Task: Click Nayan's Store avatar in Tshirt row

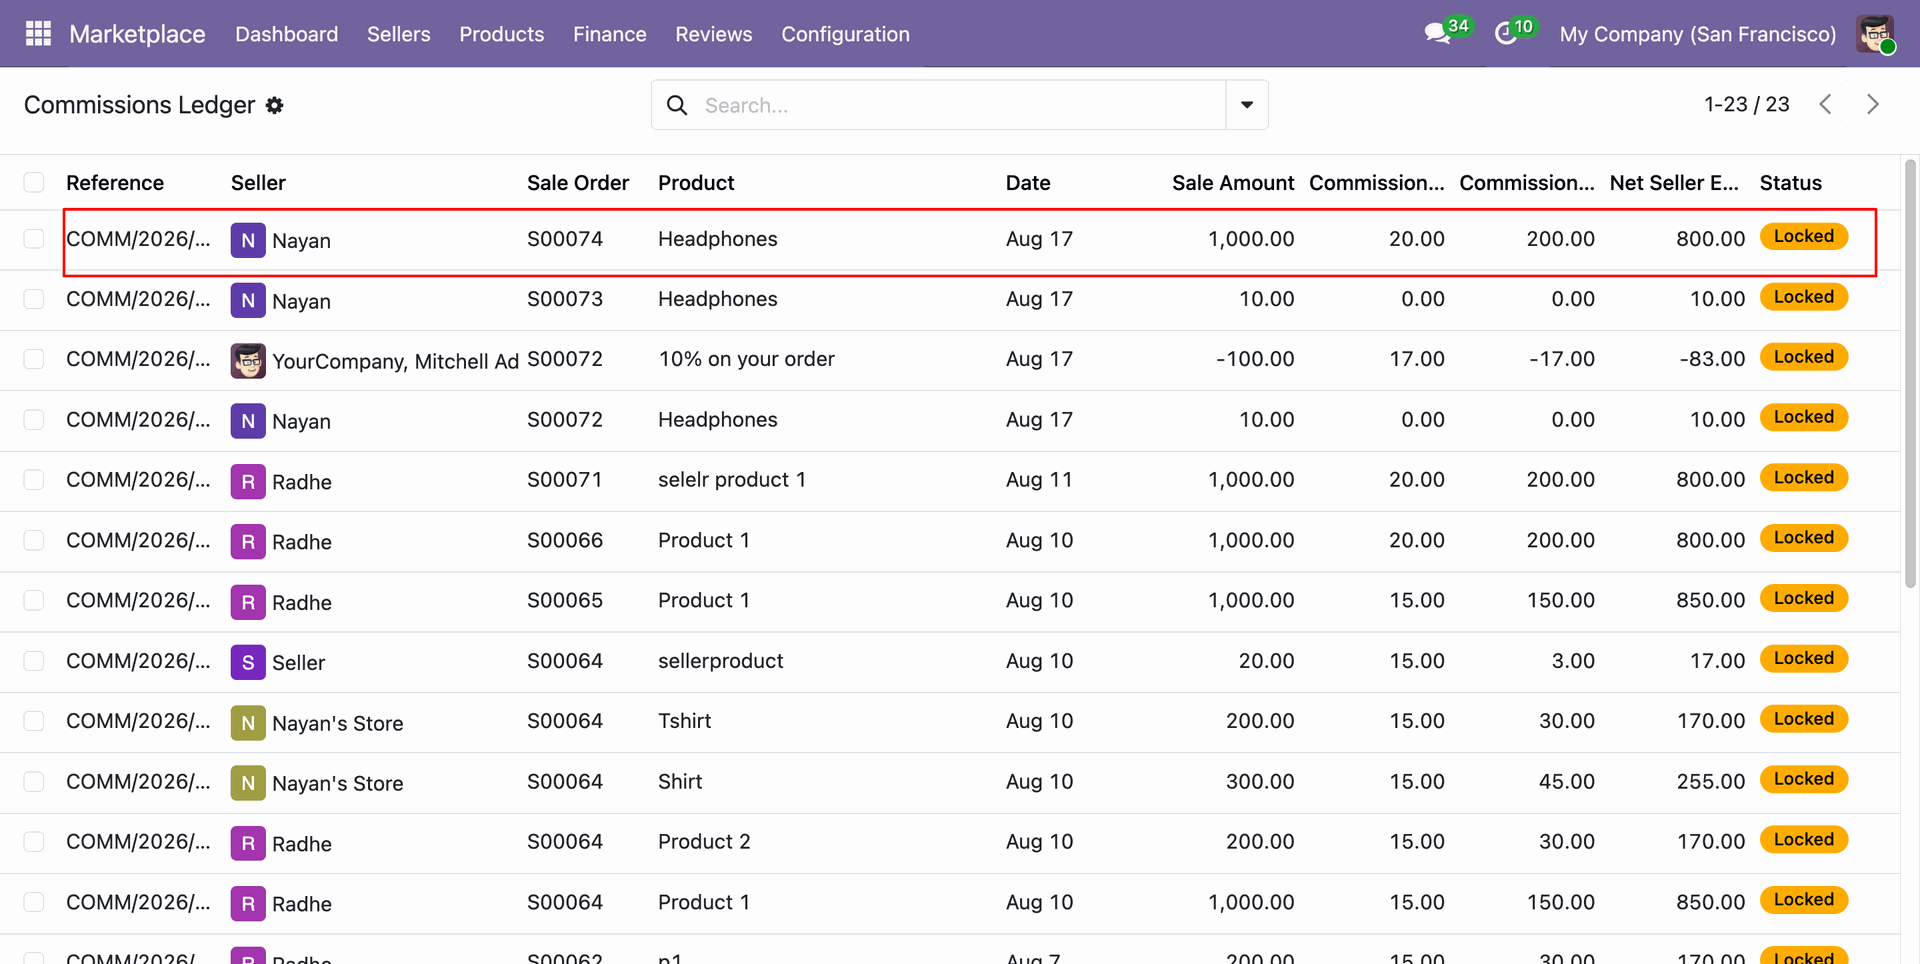Action: (248, 722)
